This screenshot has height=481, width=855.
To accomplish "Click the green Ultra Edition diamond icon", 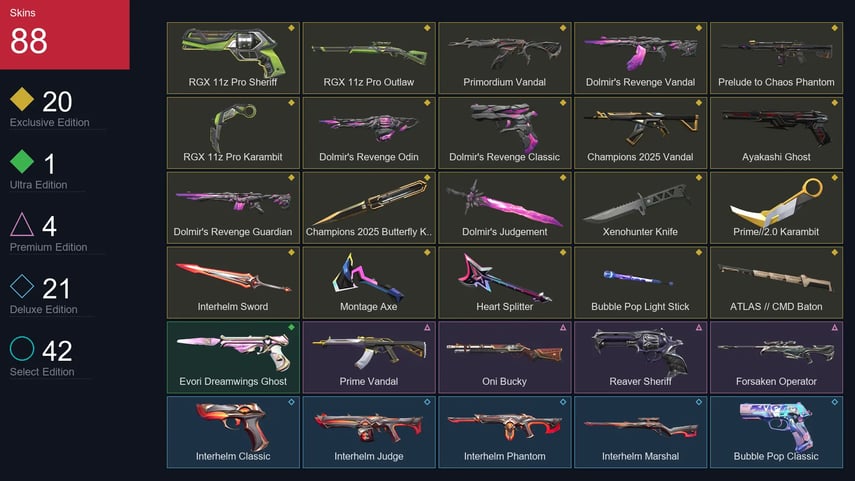I will coord(22,161).
